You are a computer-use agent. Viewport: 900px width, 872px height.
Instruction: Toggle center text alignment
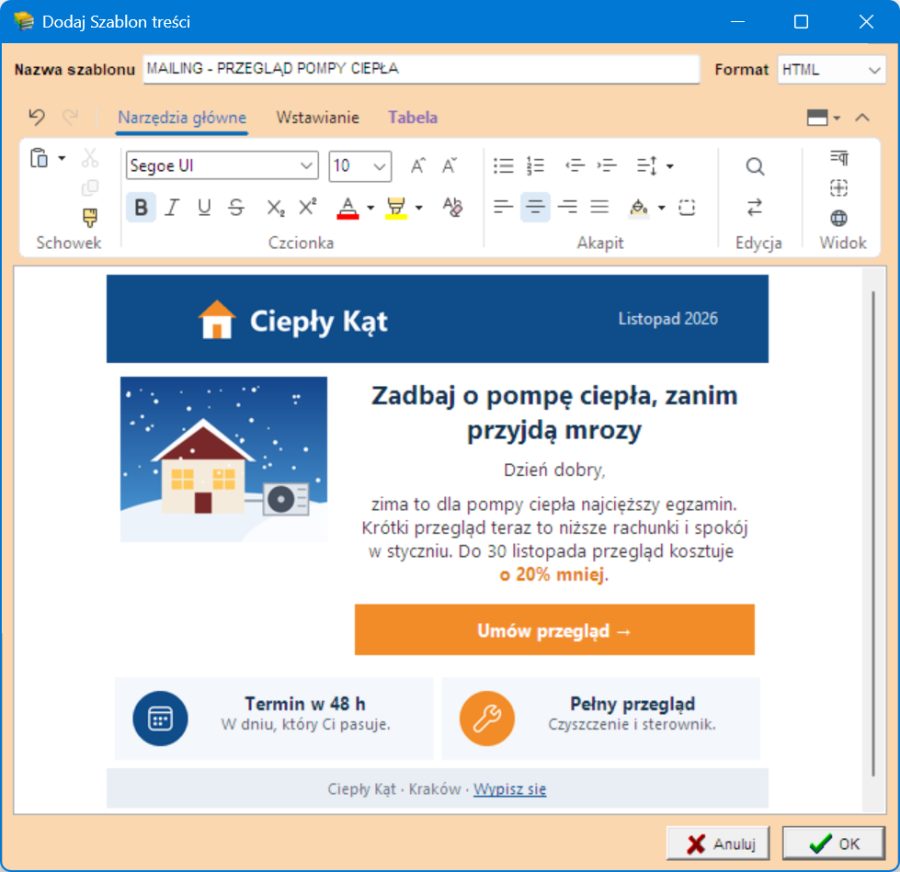[535, 207]
